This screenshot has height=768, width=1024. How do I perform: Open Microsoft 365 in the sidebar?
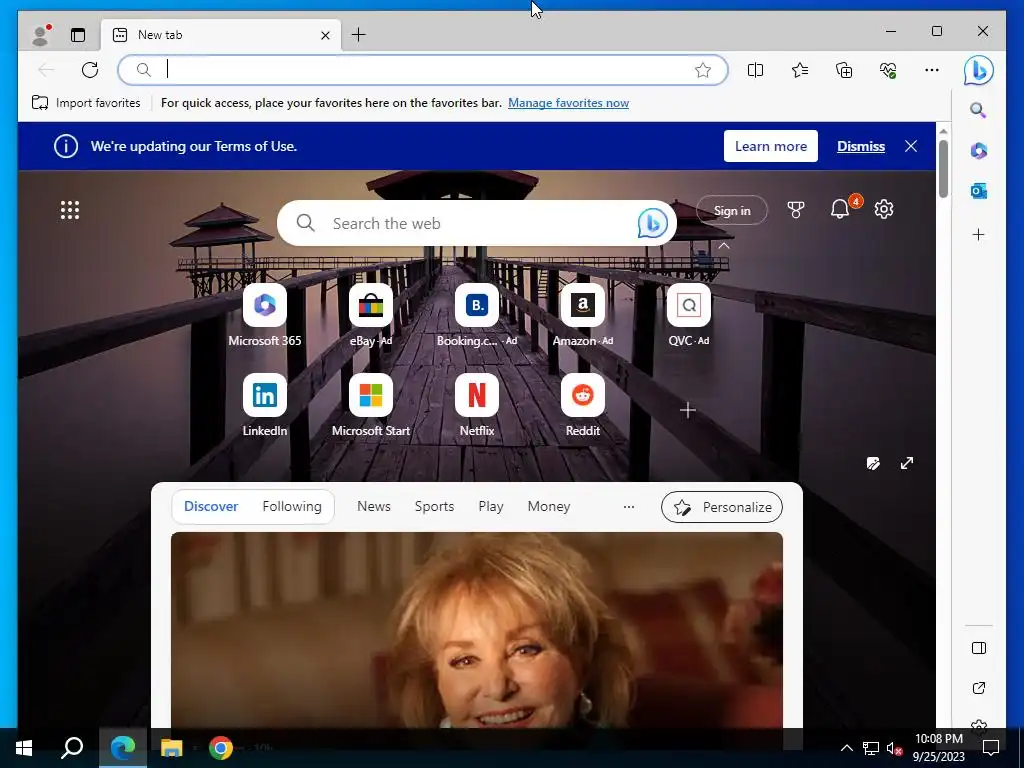tap(978, 151)
